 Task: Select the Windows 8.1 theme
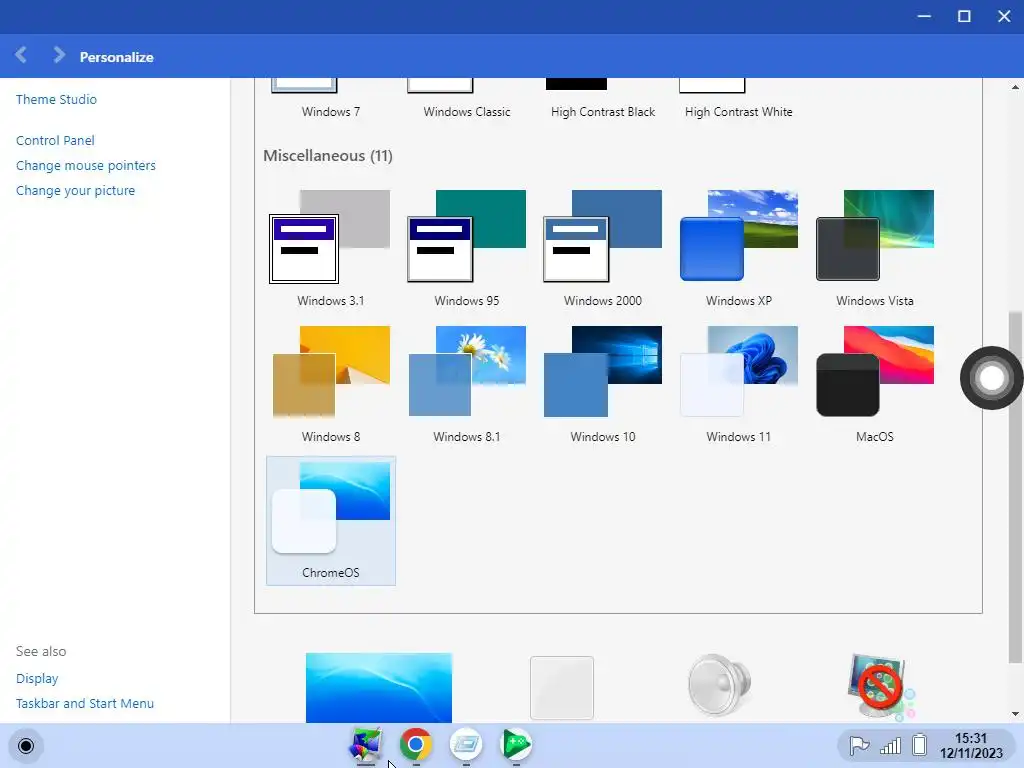pos(466,385)
